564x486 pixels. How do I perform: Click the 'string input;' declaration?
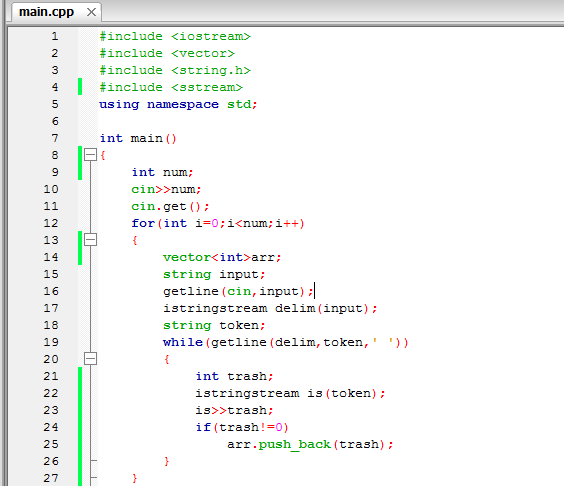(214, 274)
